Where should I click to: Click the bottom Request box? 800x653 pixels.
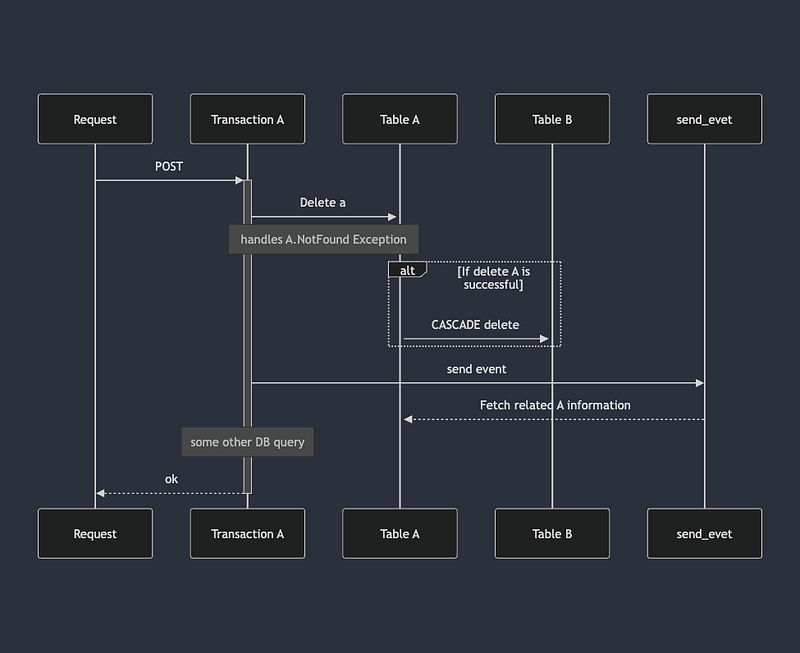pos(95,534)
